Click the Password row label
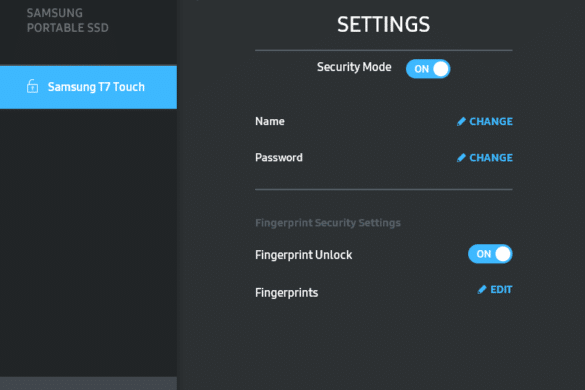This screenshot has height=390, width=585. coord(279,157)
